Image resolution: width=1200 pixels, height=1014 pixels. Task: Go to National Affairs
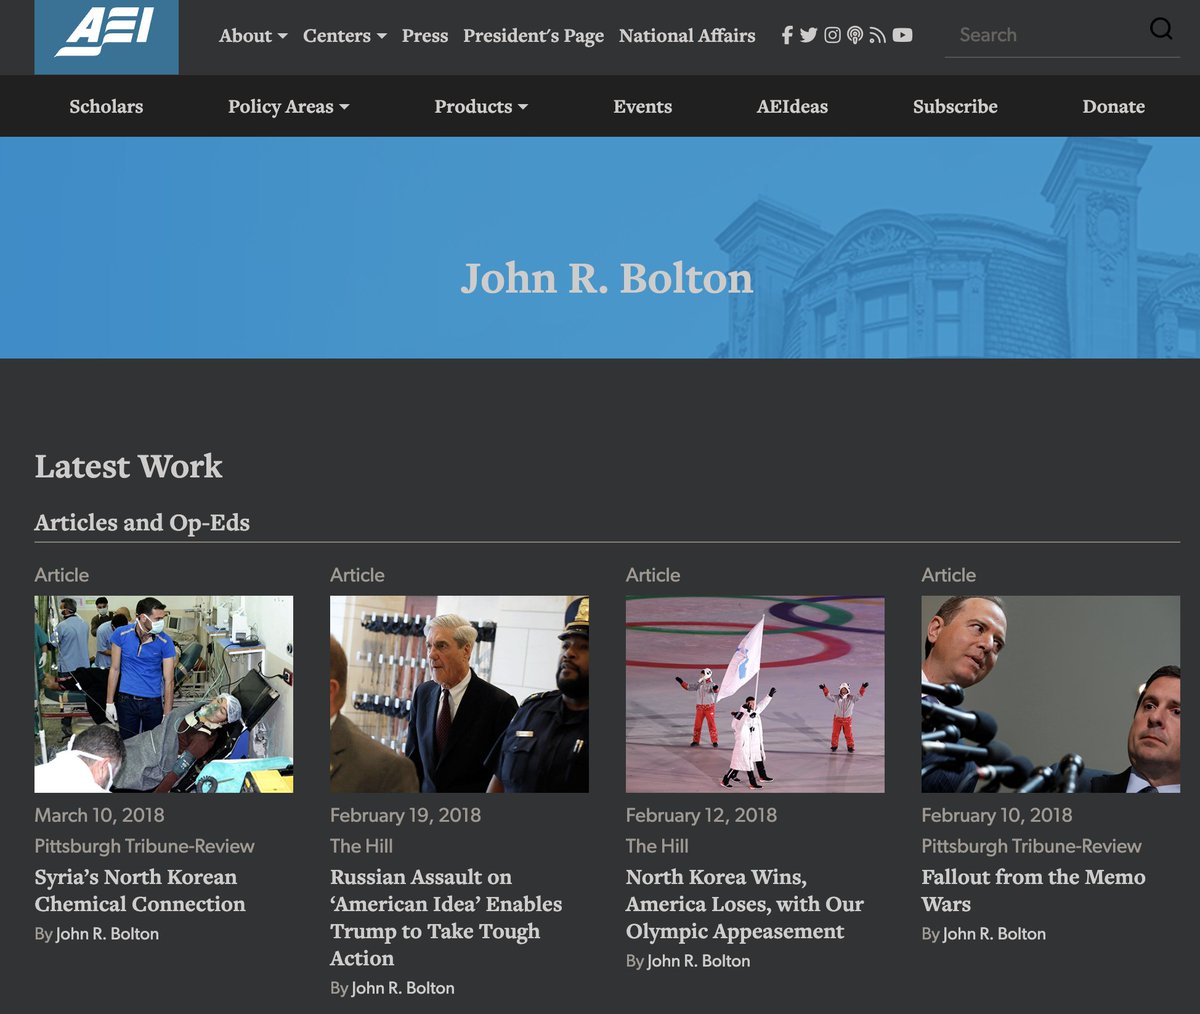pyautogui.click(x=687, y=36)
